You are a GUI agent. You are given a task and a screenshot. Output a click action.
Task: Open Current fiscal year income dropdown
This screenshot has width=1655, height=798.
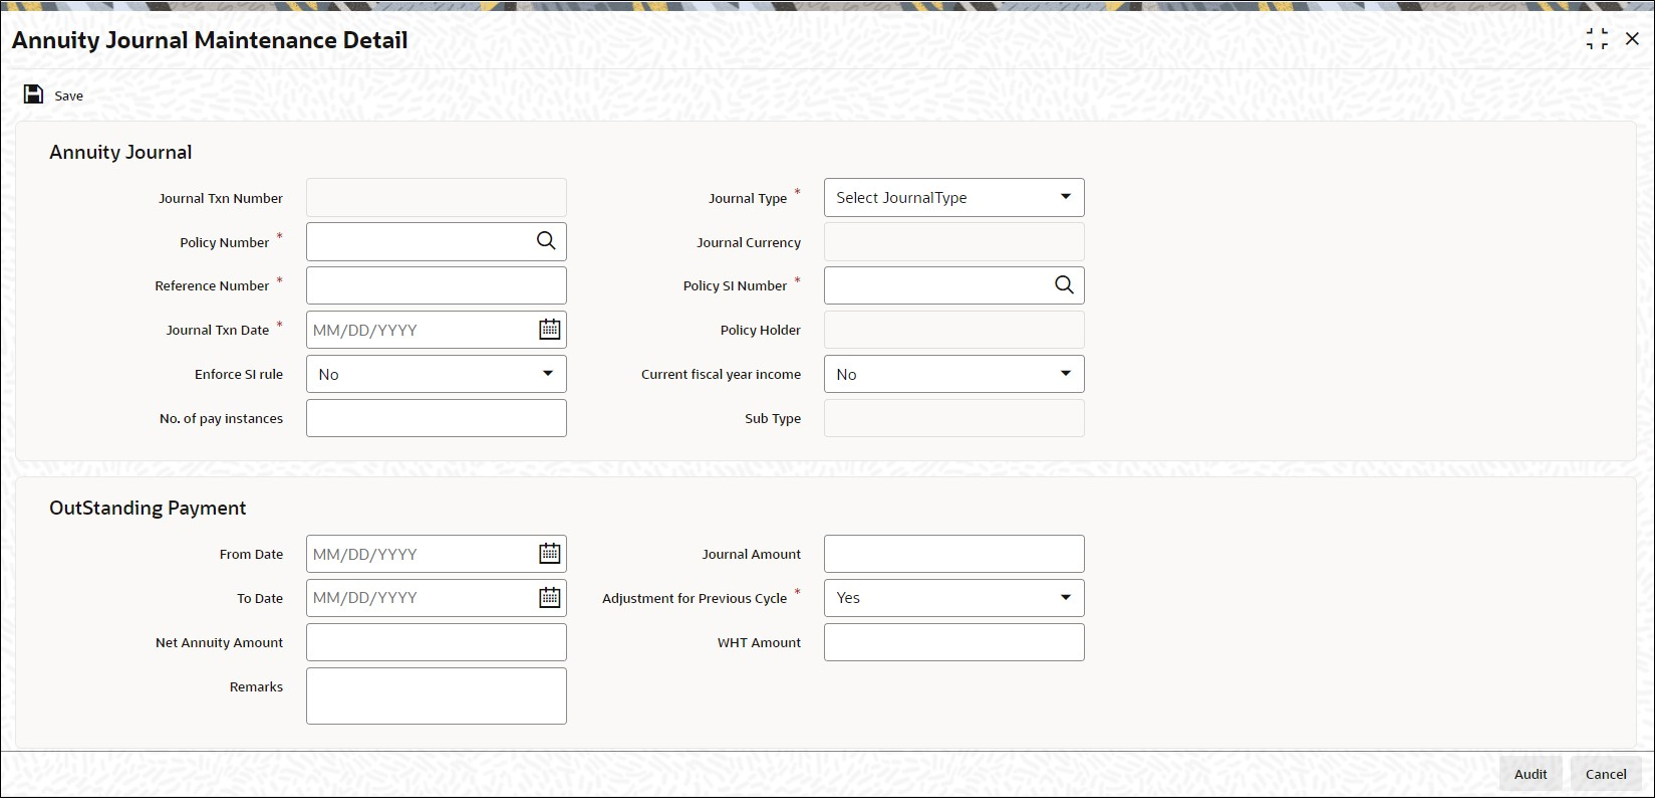(954, 374)
